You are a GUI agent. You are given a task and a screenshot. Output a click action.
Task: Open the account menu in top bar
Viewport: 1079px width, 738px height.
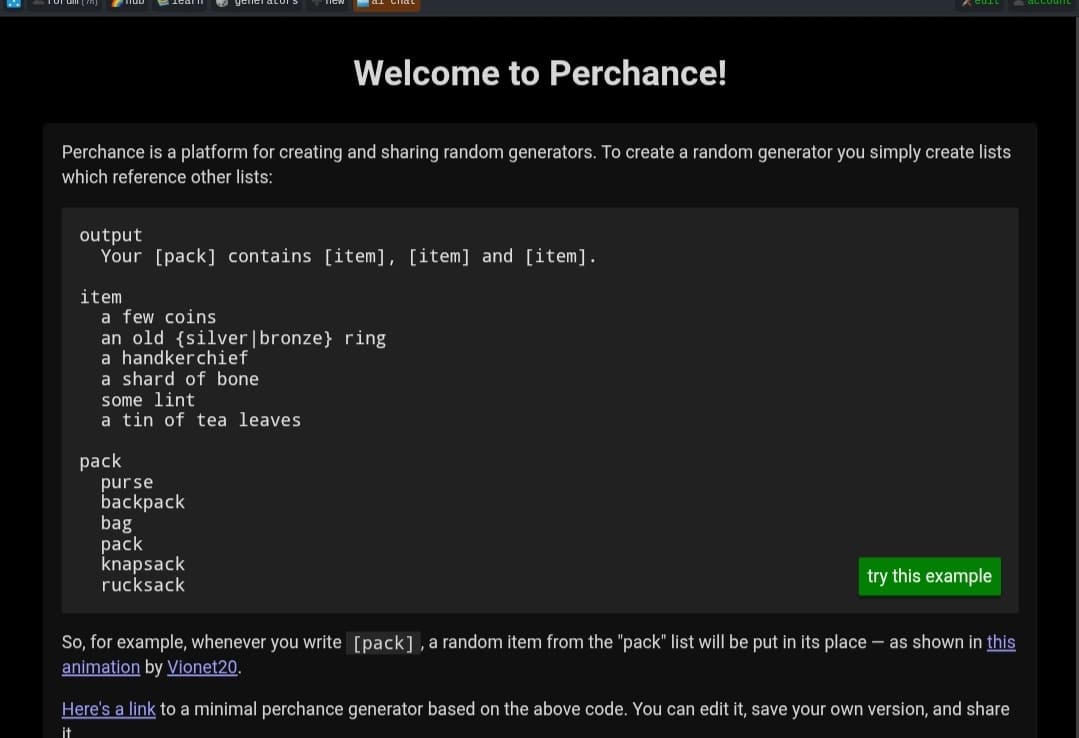tap(1042, 3)
